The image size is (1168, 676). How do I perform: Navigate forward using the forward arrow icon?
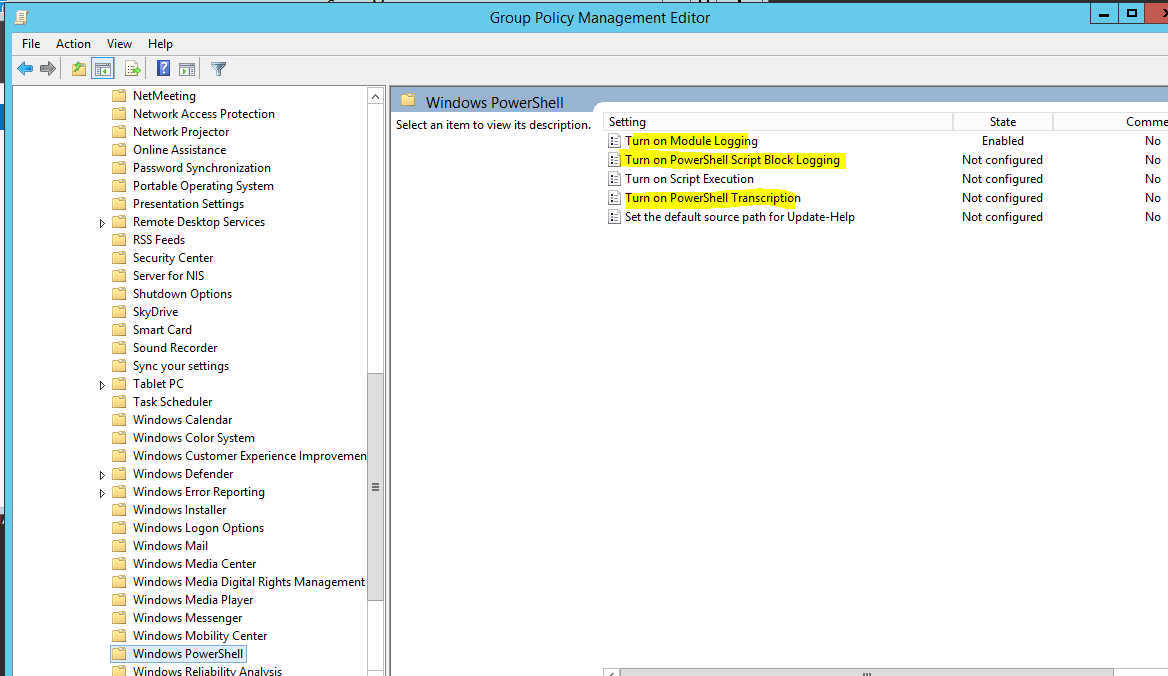47,68
